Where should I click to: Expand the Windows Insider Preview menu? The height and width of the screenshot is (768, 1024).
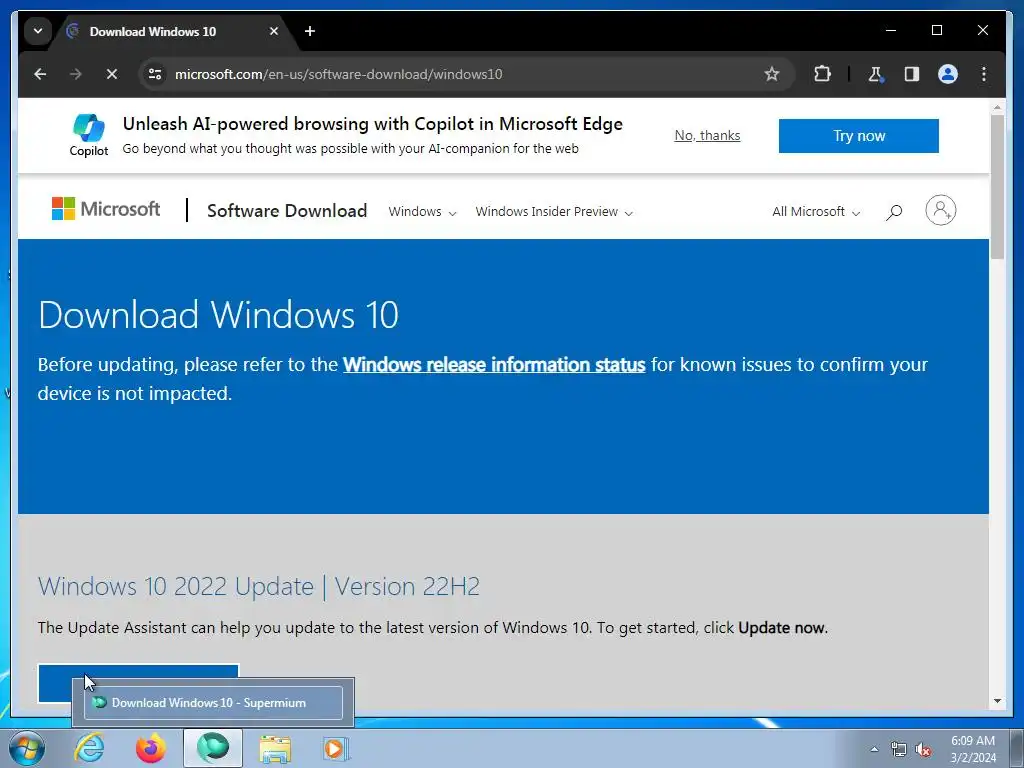click(554, 212)
